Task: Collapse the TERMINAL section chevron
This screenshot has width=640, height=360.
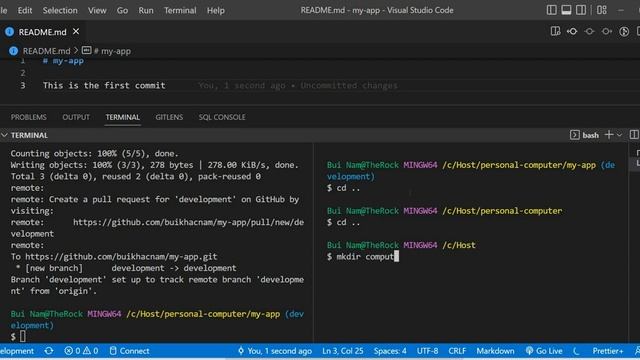Action: click(4, 135)
